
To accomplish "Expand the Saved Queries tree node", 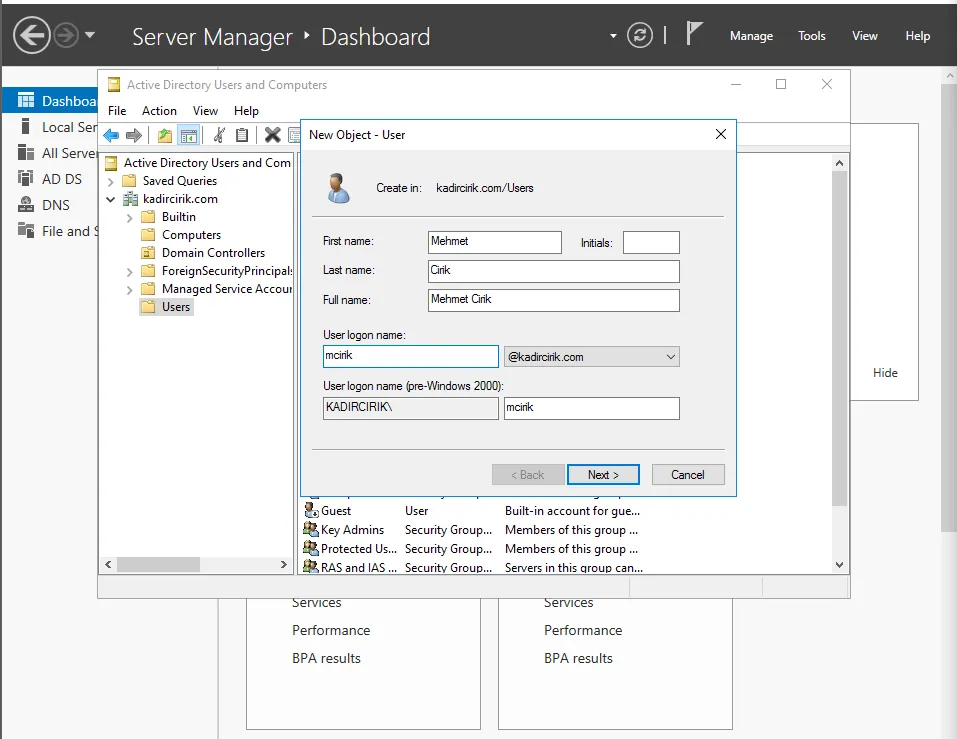I will coord(110,181).
